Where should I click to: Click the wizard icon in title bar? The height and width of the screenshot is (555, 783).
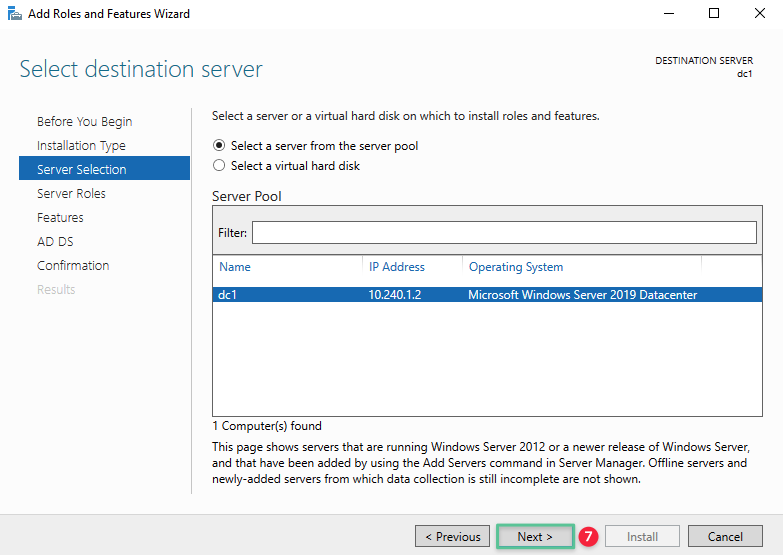[x=14, y=14]
